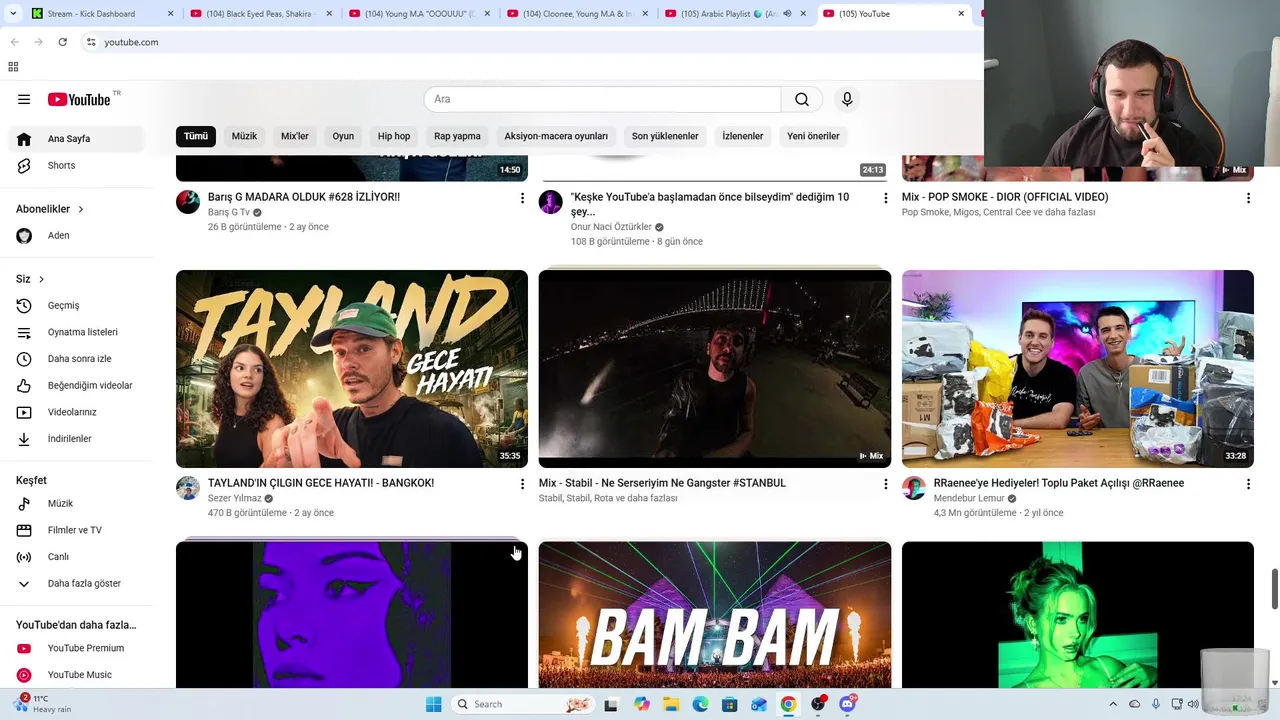Open Onur Naci Öztürkler channel avatar
The width and height of the screenshot is (1280, 720).
pos(551,202)
